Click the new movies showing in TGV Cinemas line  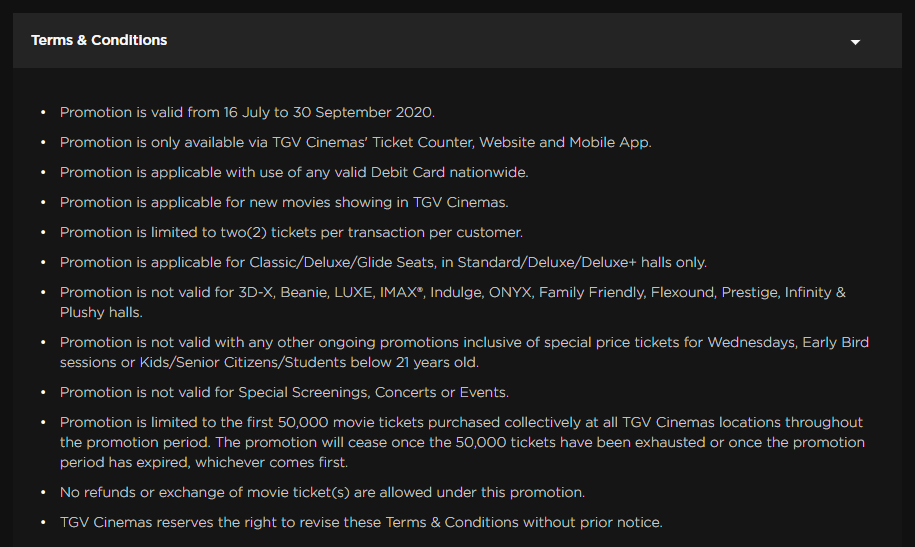pyautogui.click(x=284, y=202)
